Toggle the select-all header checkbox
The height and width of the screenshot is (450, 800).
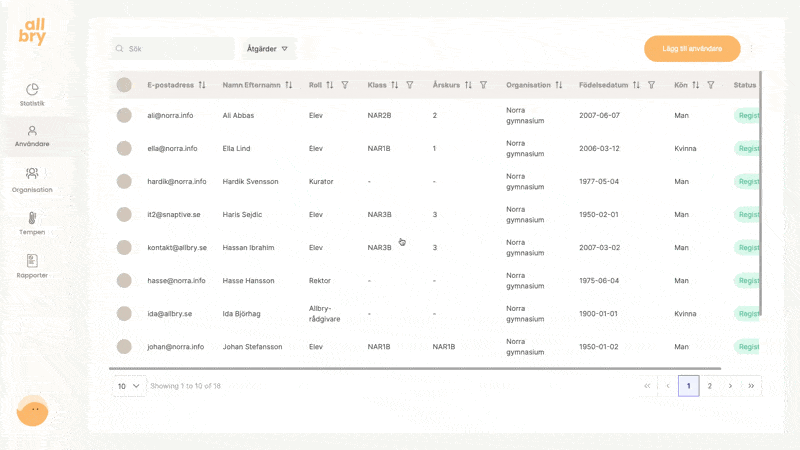[x=124, y=85]
